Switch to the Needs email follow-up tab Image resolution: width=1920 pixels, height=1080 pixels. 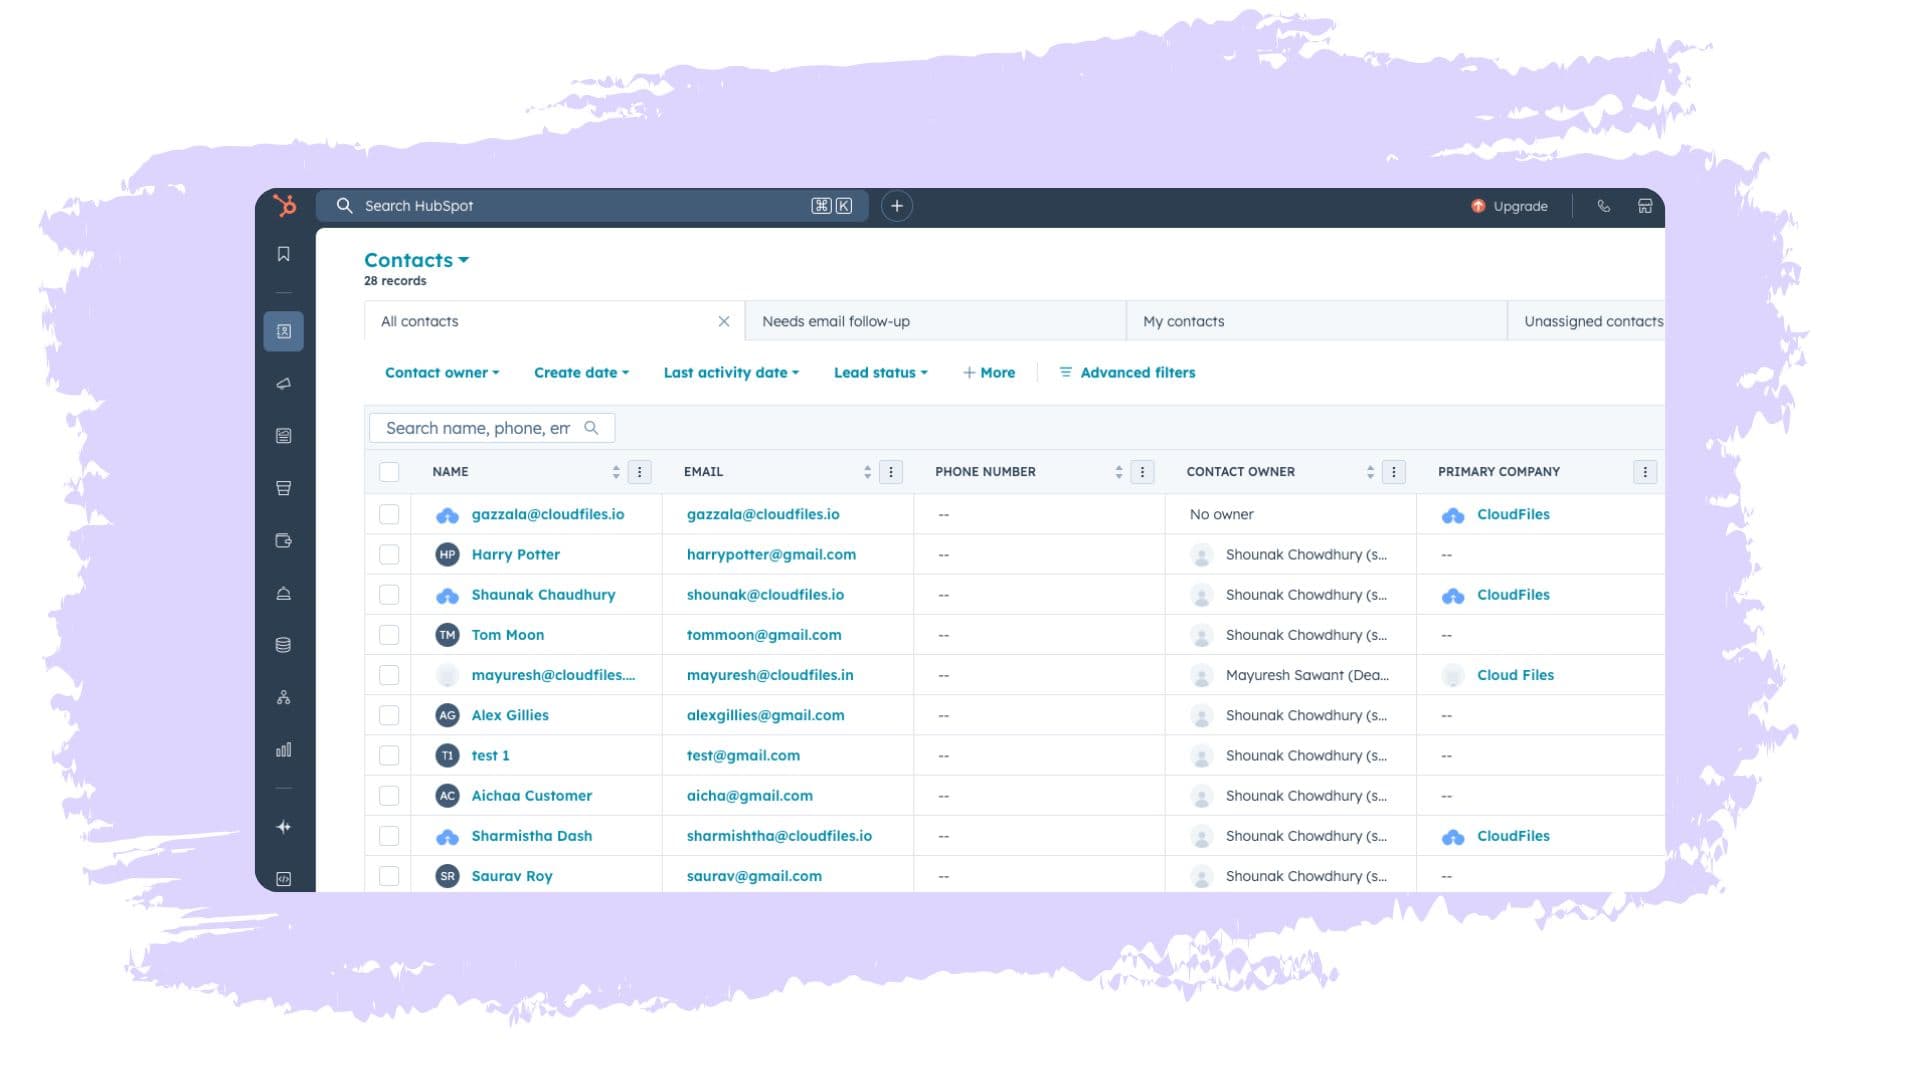tap(834, 321)
